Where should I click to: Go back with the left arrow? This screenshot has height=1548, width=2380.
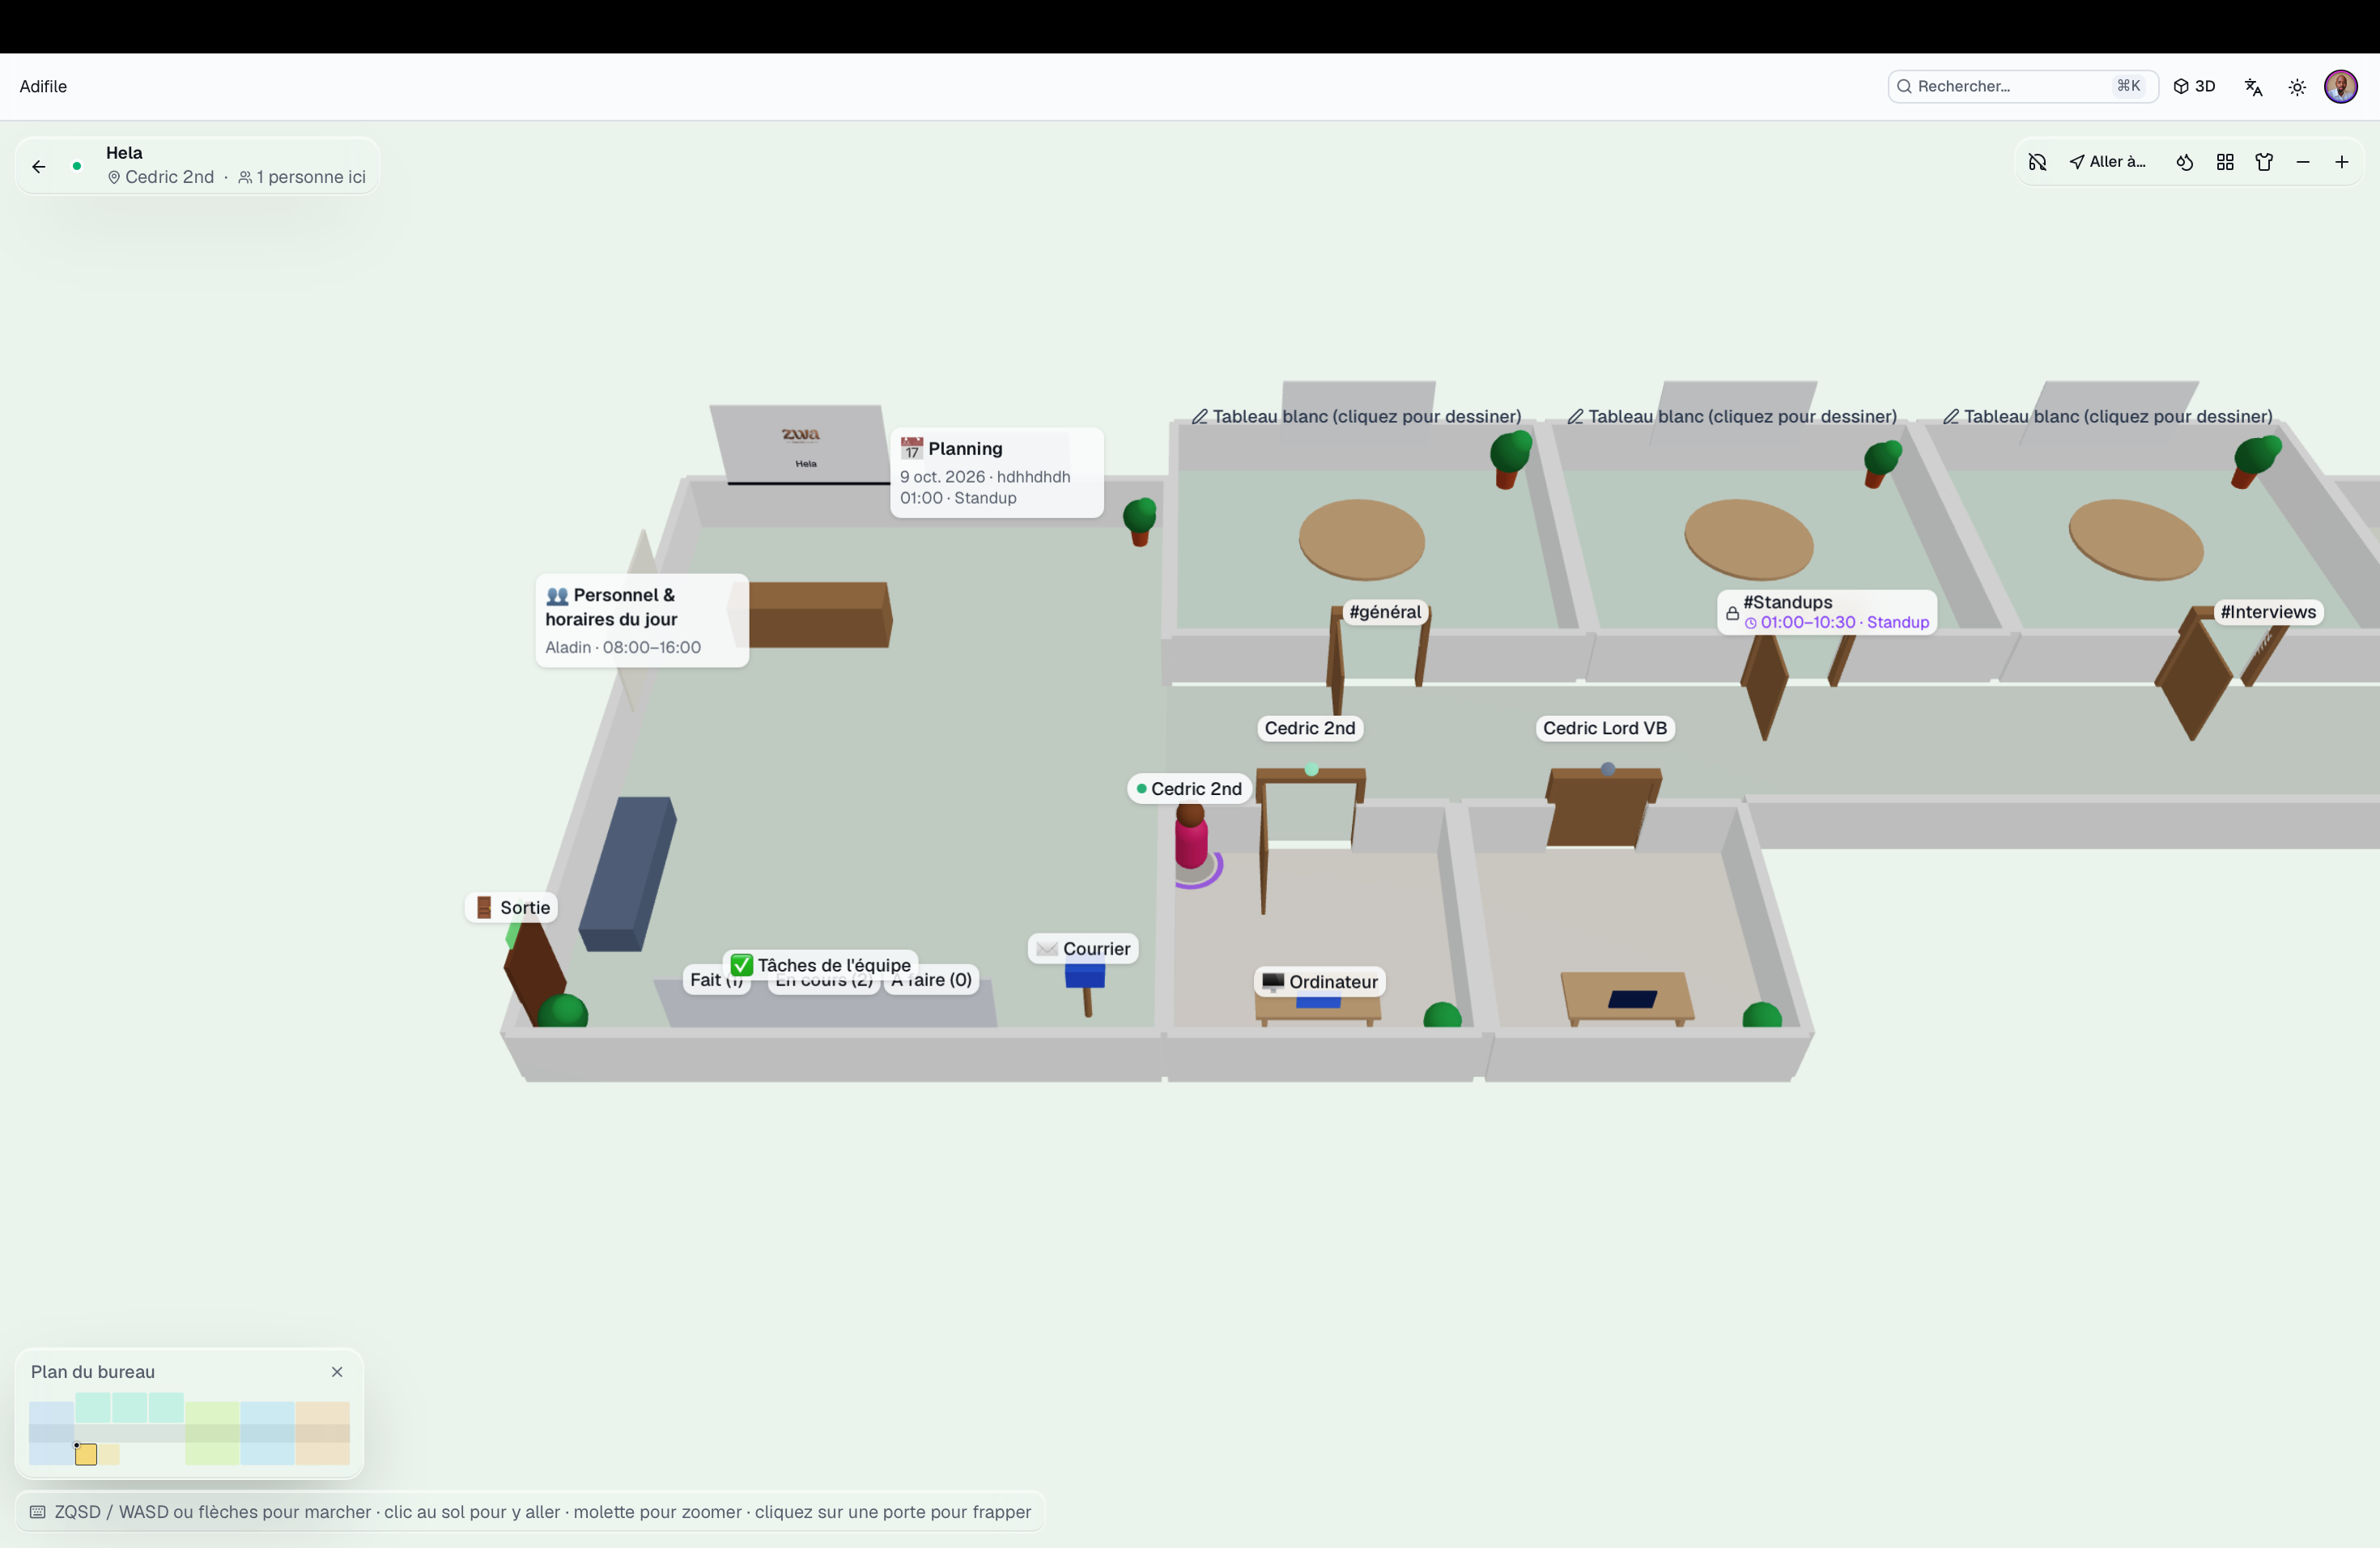[x=39, y=166]
